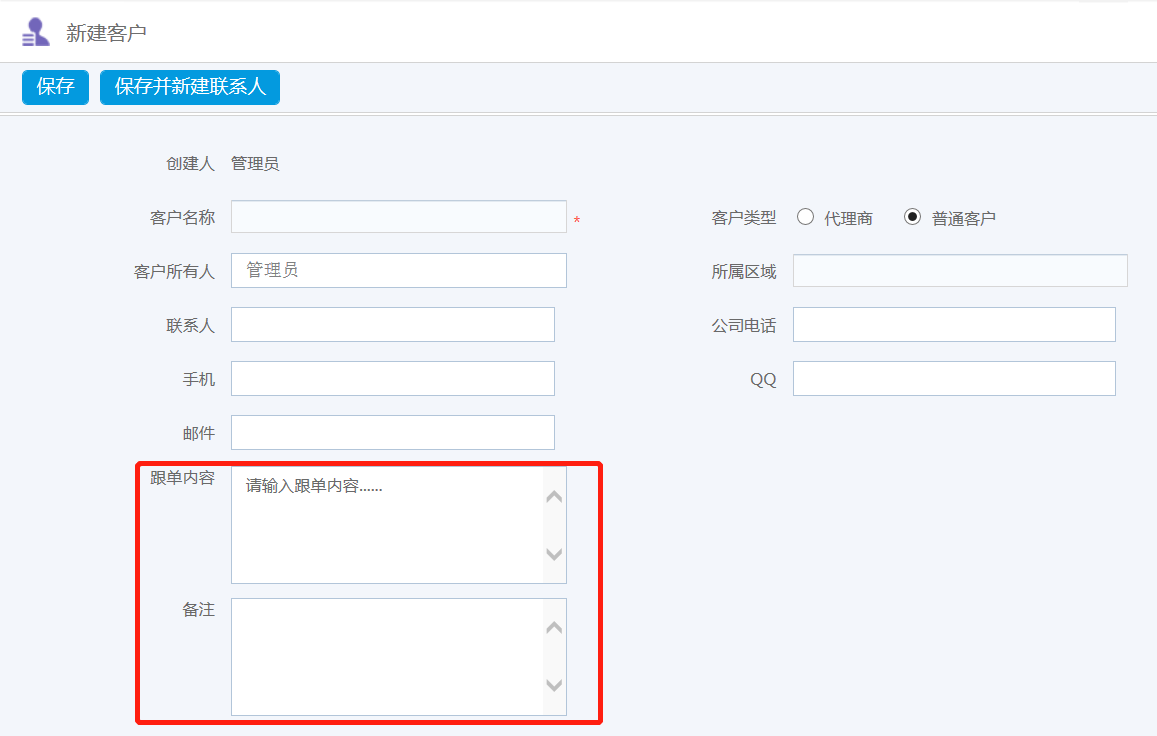Focus the 客户名称 required input field
Screen dimensions: 1157x736
tap(398, 217)
